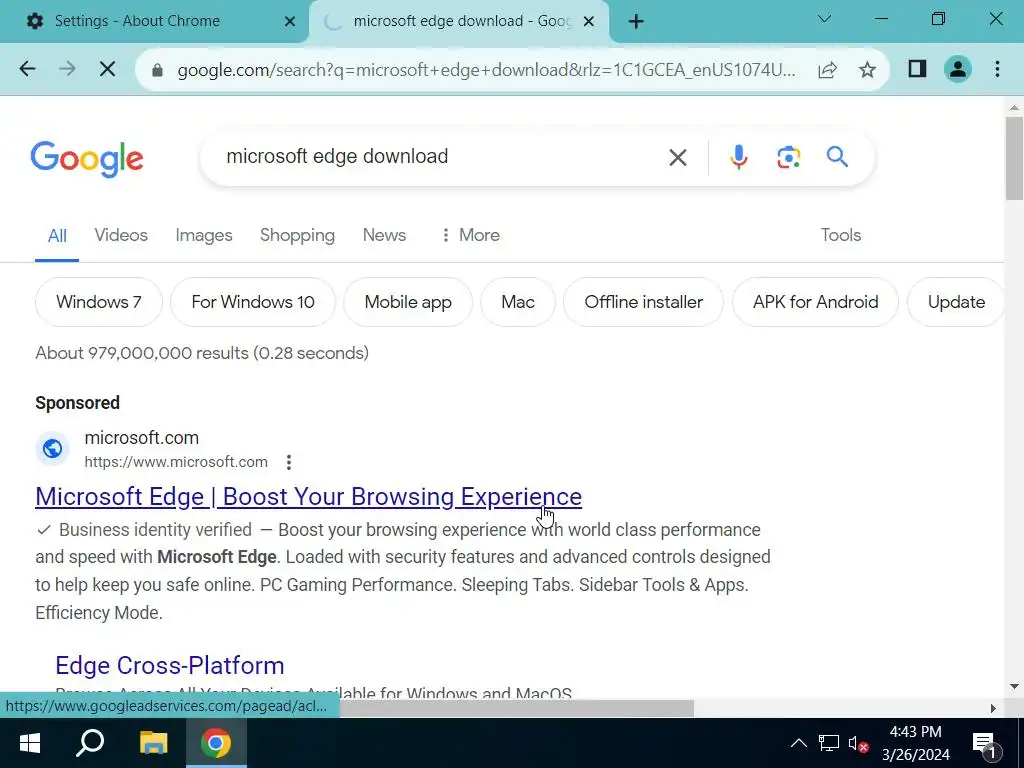
Task: Open the network status tray icon
Action: (x=828, y=743)
